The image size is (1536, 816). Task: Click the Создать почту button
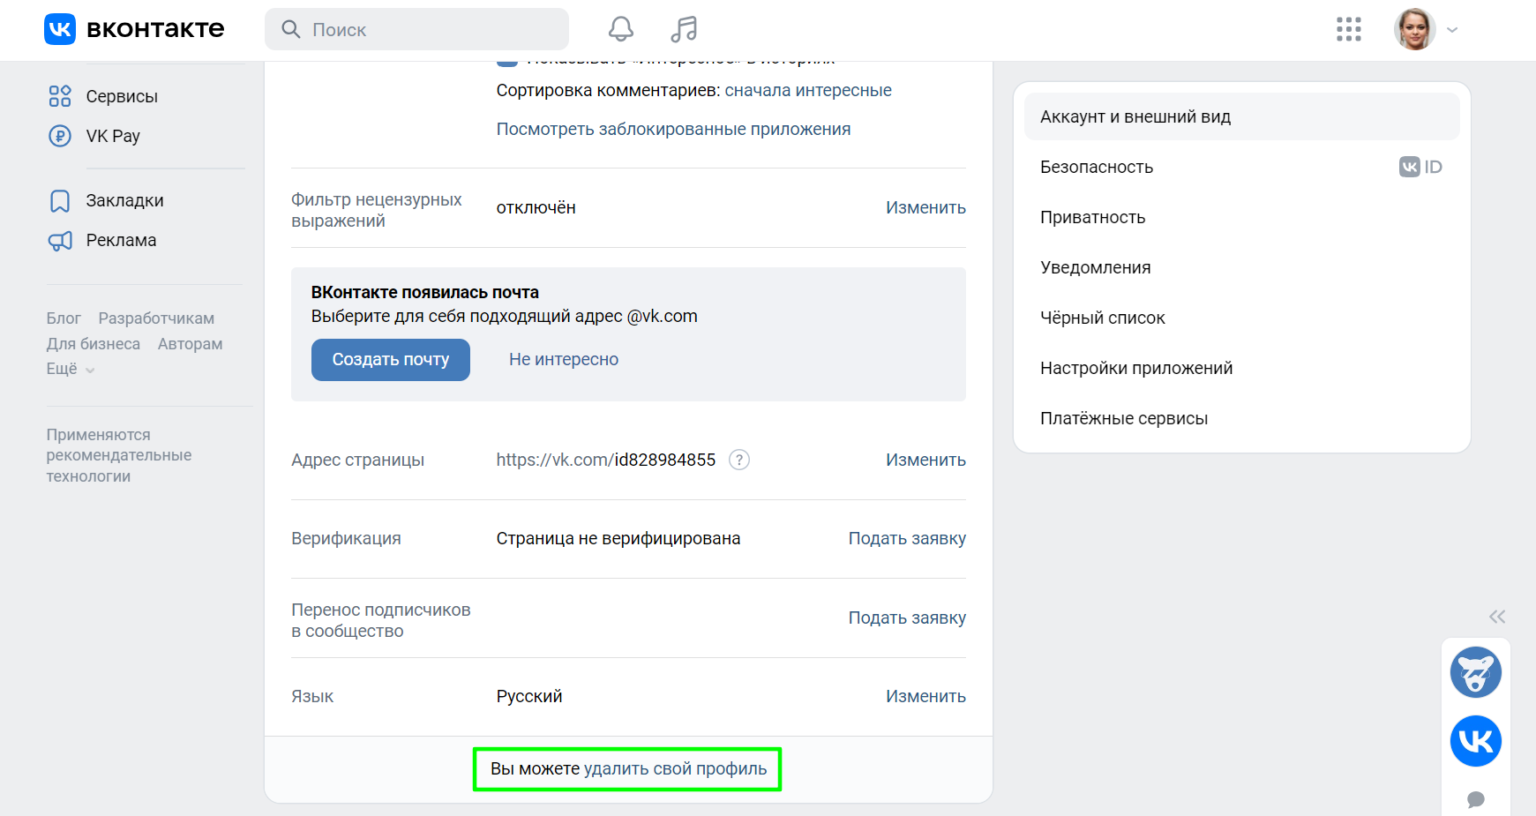tap(390, 359)
